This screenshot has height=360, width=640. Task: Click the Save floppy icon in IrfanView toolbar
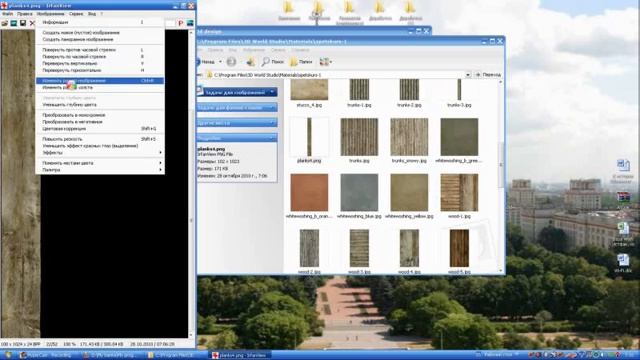tap(23, 23)
